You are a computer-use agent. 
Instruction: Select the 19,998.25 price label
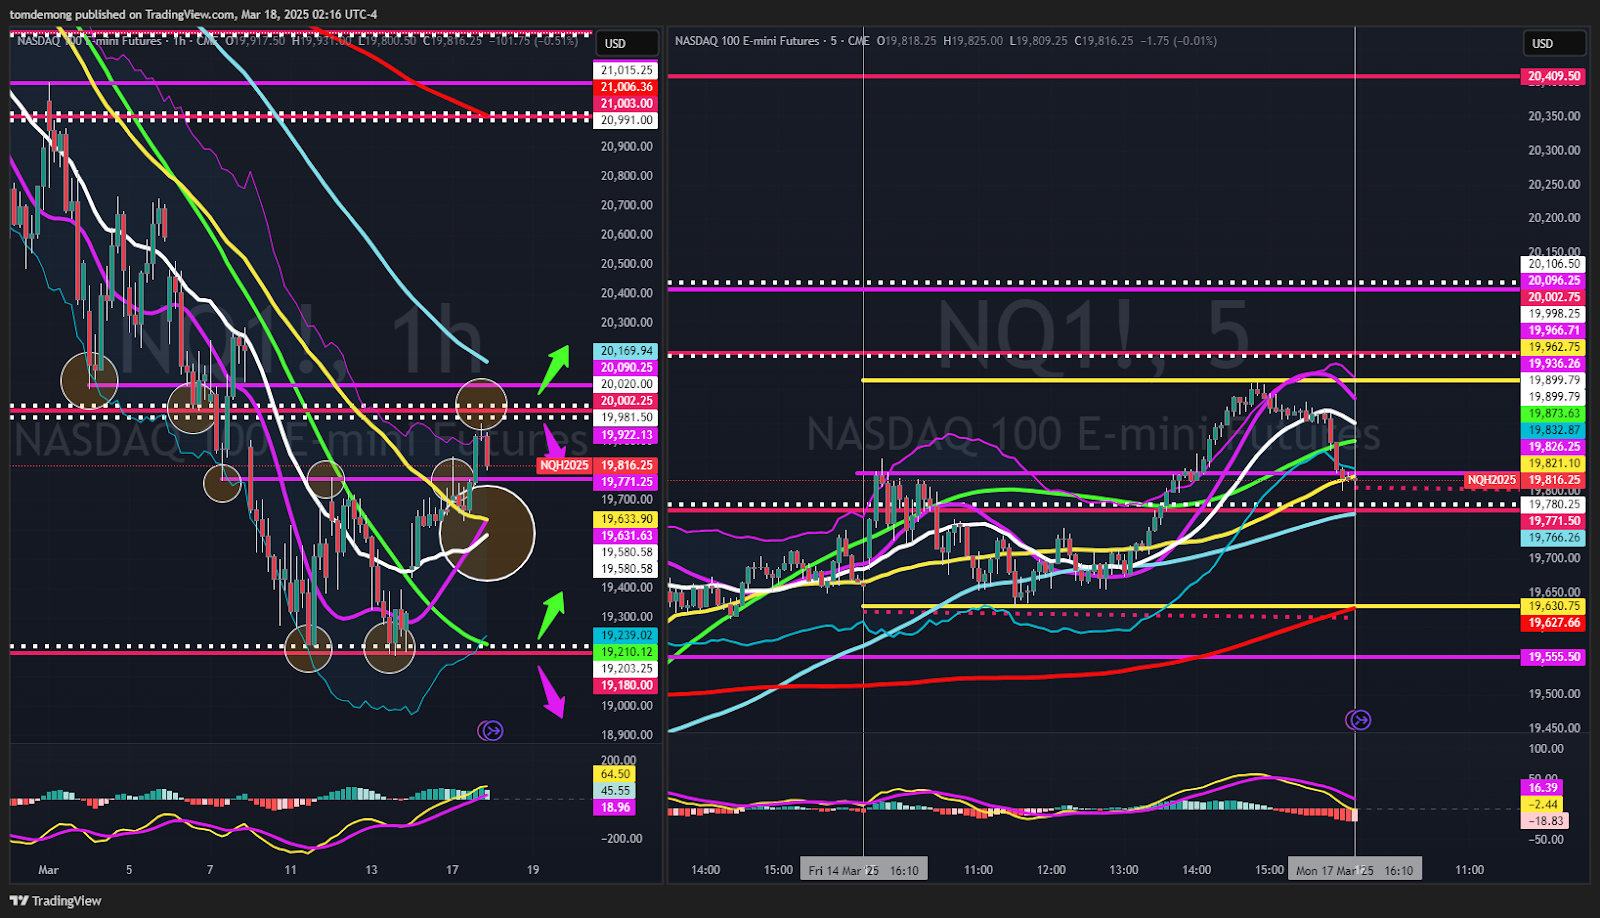pos(1554,314)
